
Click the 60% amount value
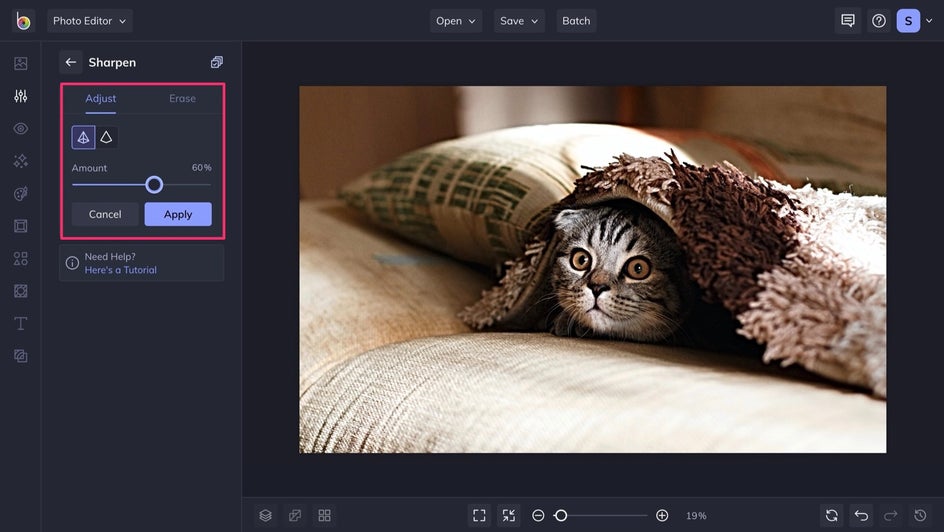point(202,168)
